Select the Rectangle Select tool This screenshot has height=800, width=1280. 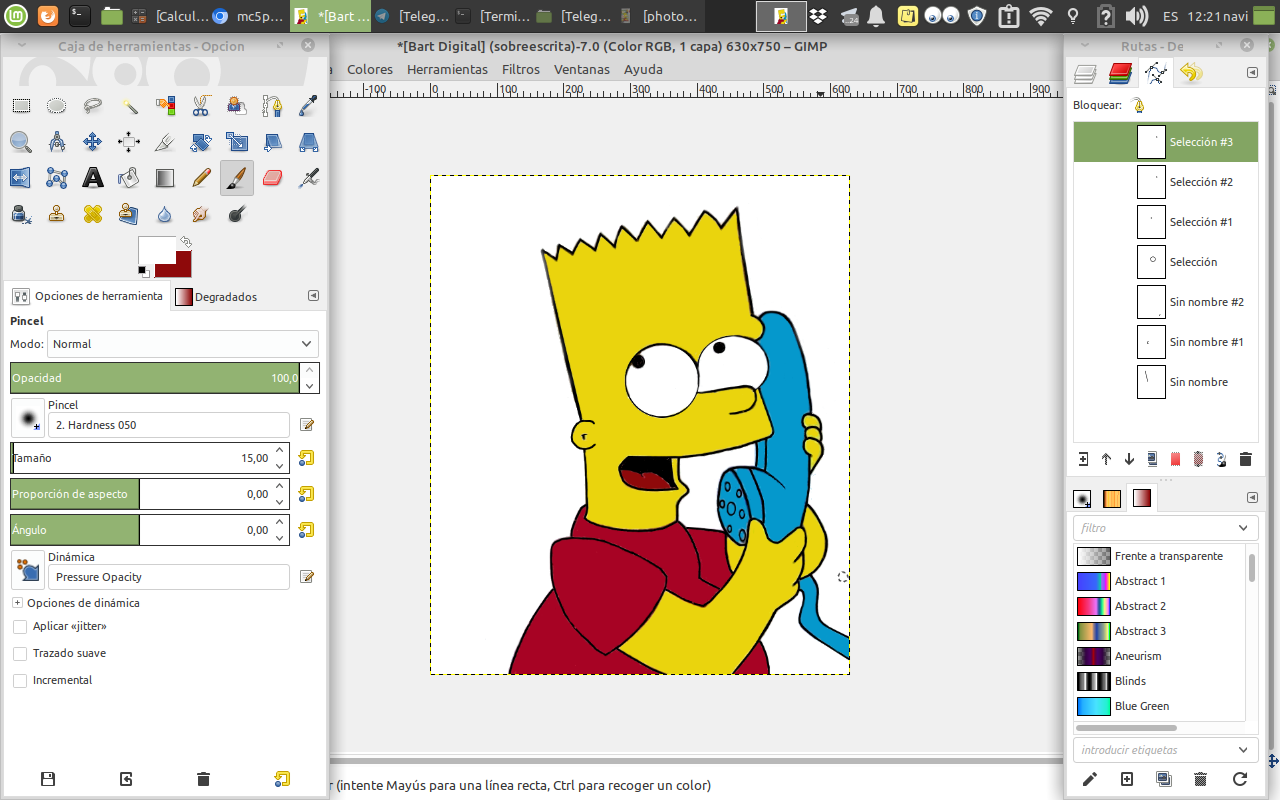21,105
